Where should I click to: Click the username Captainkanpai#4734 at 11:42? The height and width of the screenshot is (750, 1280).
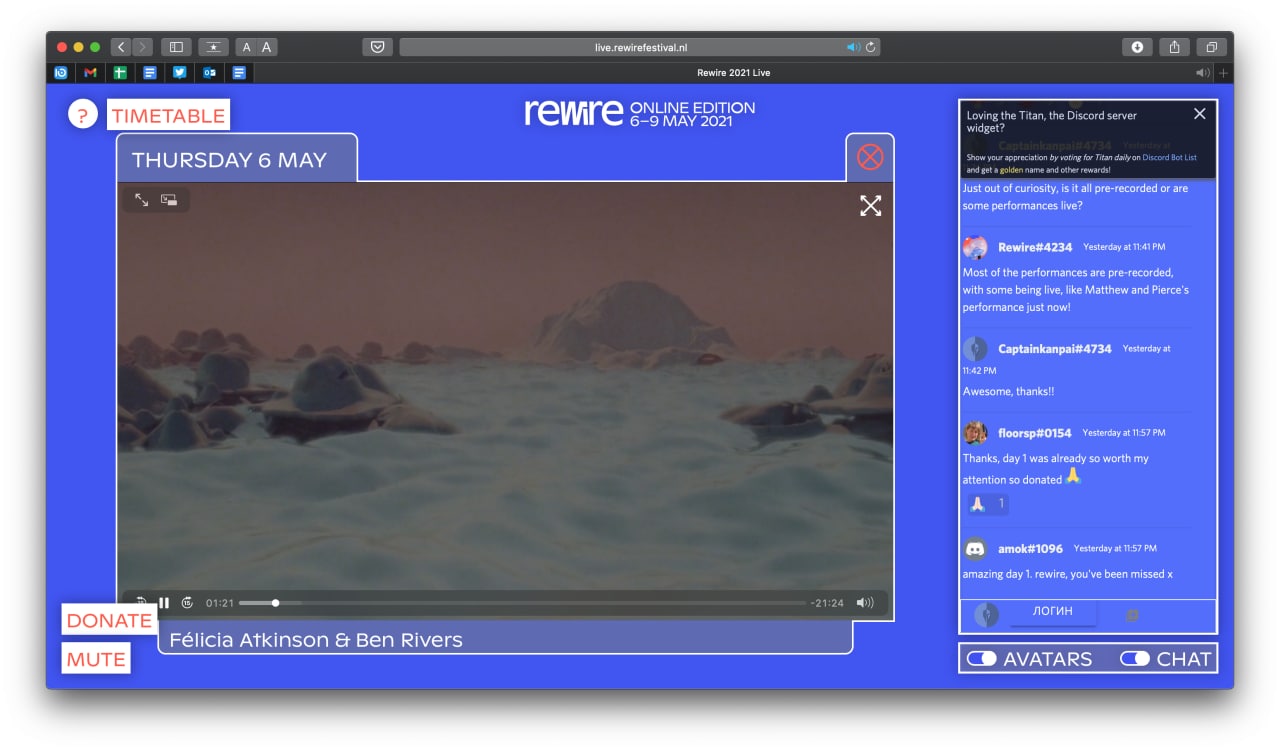(x=1054, y=349)
